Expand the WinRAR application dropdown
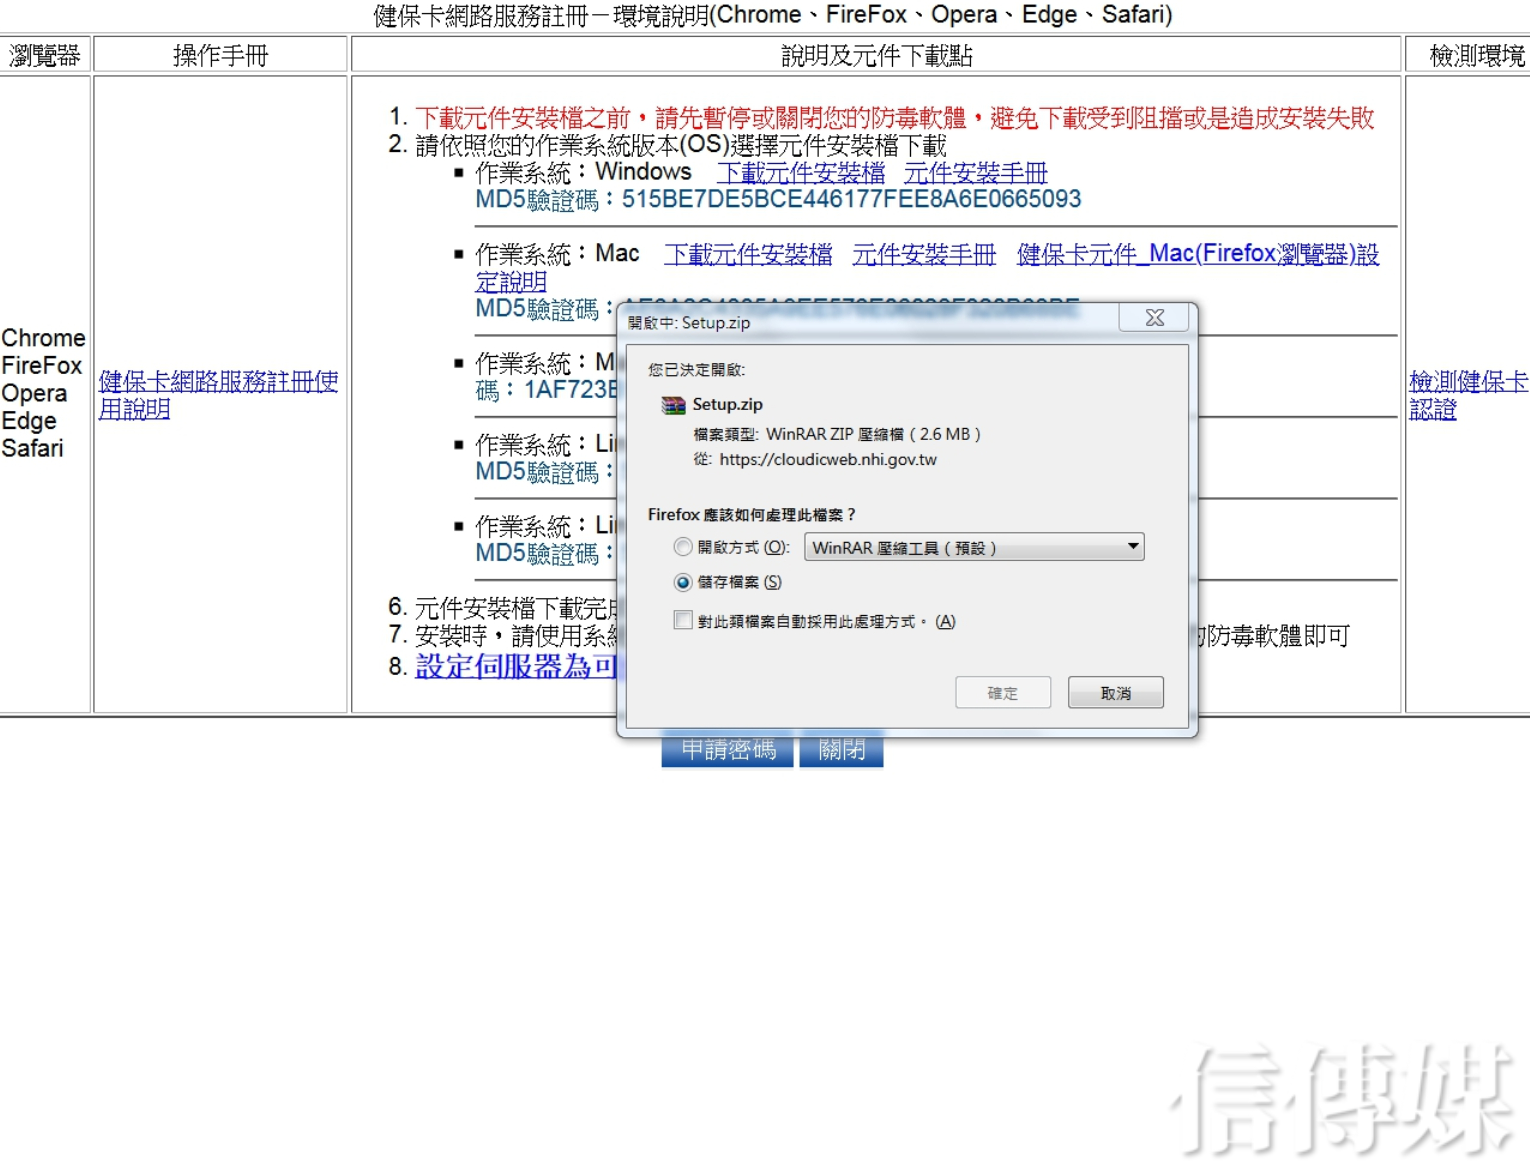Viewport: 1530px width, 1173px height. (x=1132, y=547)
